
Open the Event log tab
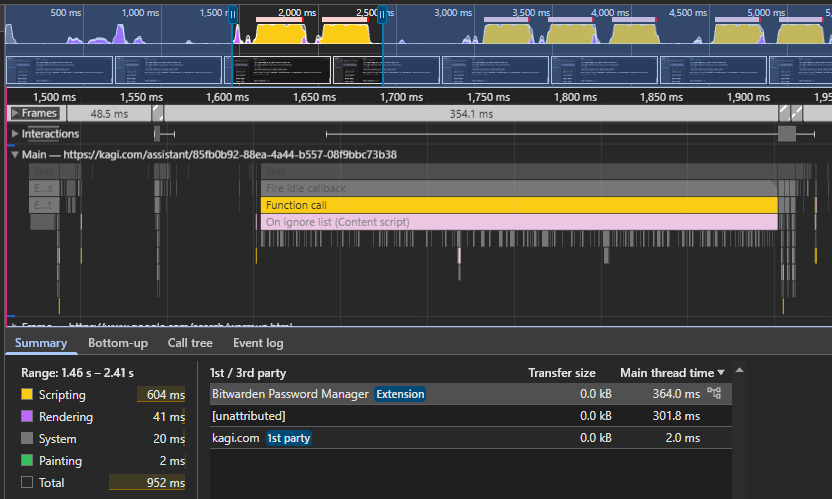[258, 343]
